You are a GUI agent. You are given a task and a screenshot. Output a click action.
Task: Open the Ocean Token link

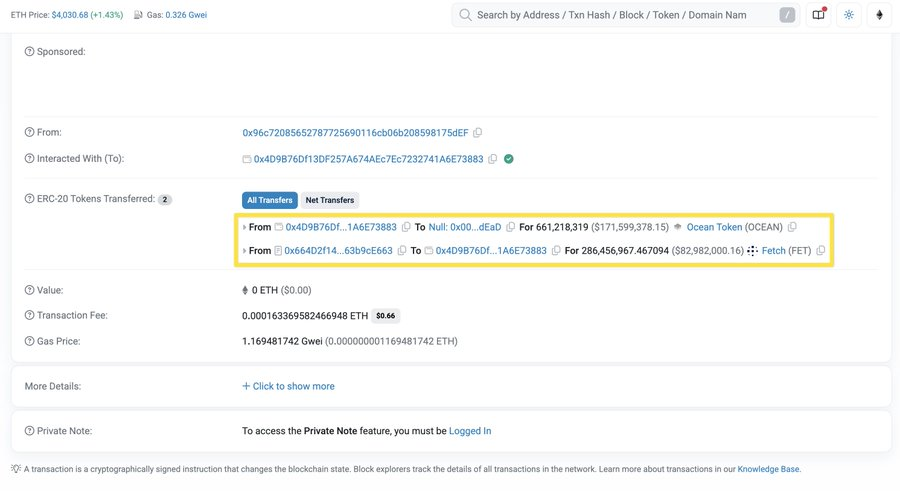714,228
